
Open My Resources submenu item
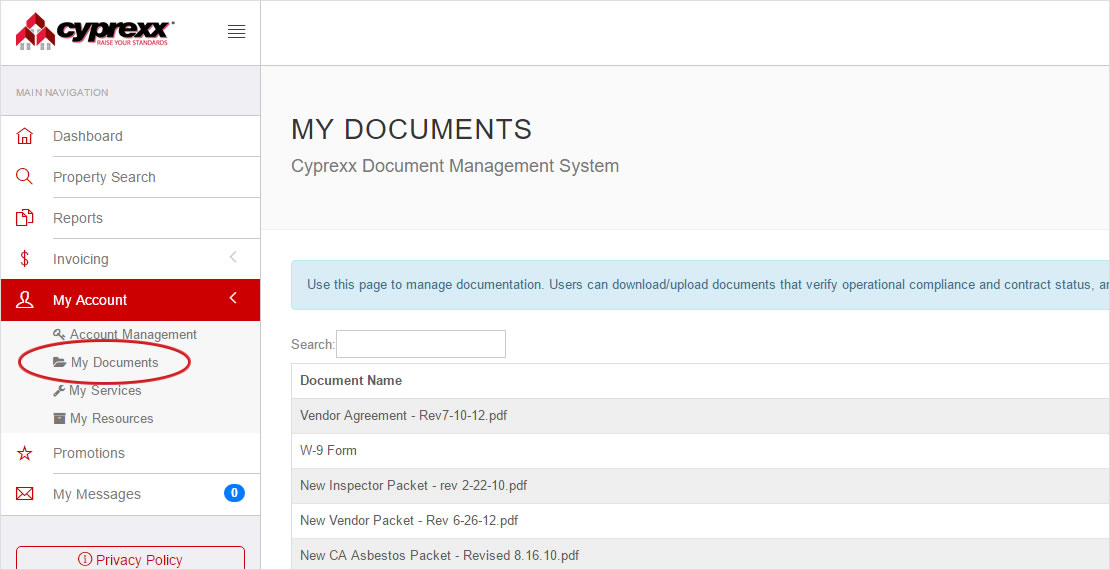click(111, 419)
